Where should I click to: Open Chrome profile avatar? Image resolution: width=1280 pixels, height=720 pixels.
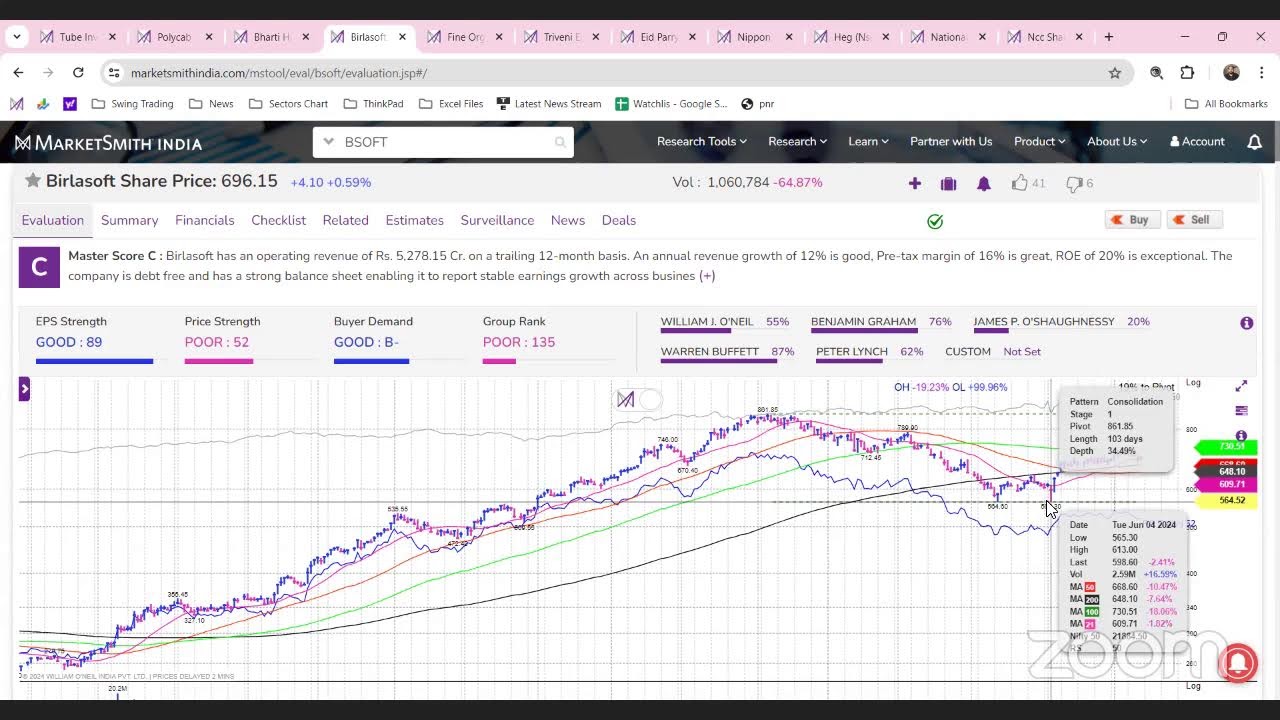pos(1231,73)
